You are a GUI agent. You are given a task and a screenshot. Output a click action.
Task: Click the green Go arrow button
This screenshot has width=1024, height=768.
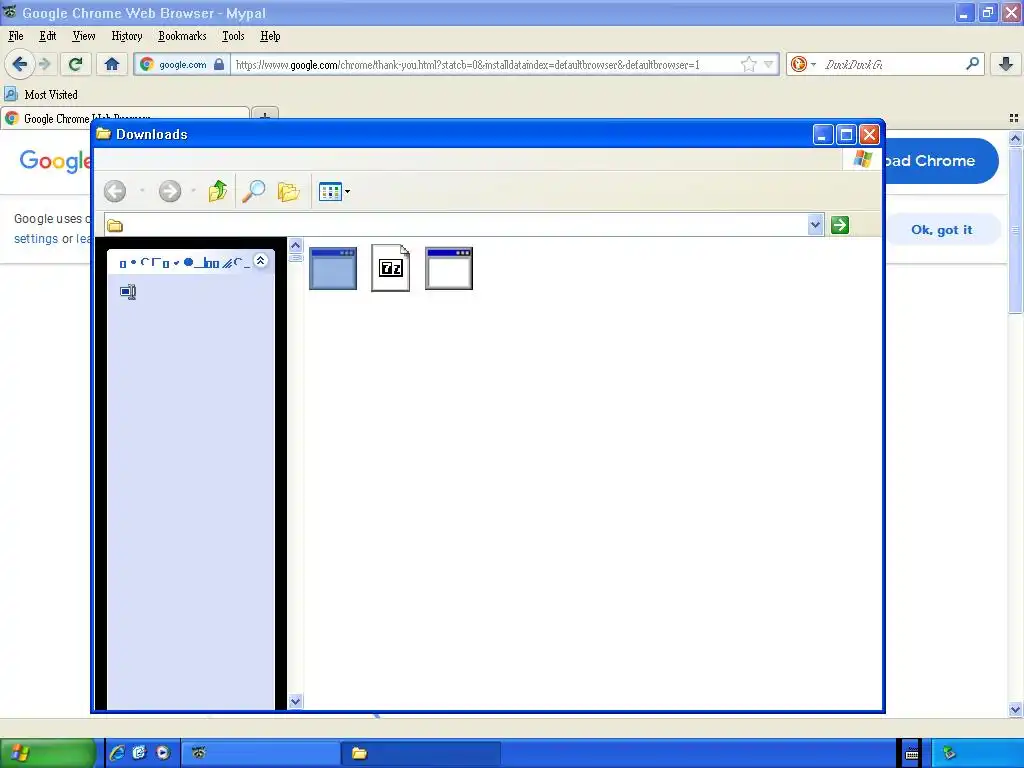[x=840, y=225]
